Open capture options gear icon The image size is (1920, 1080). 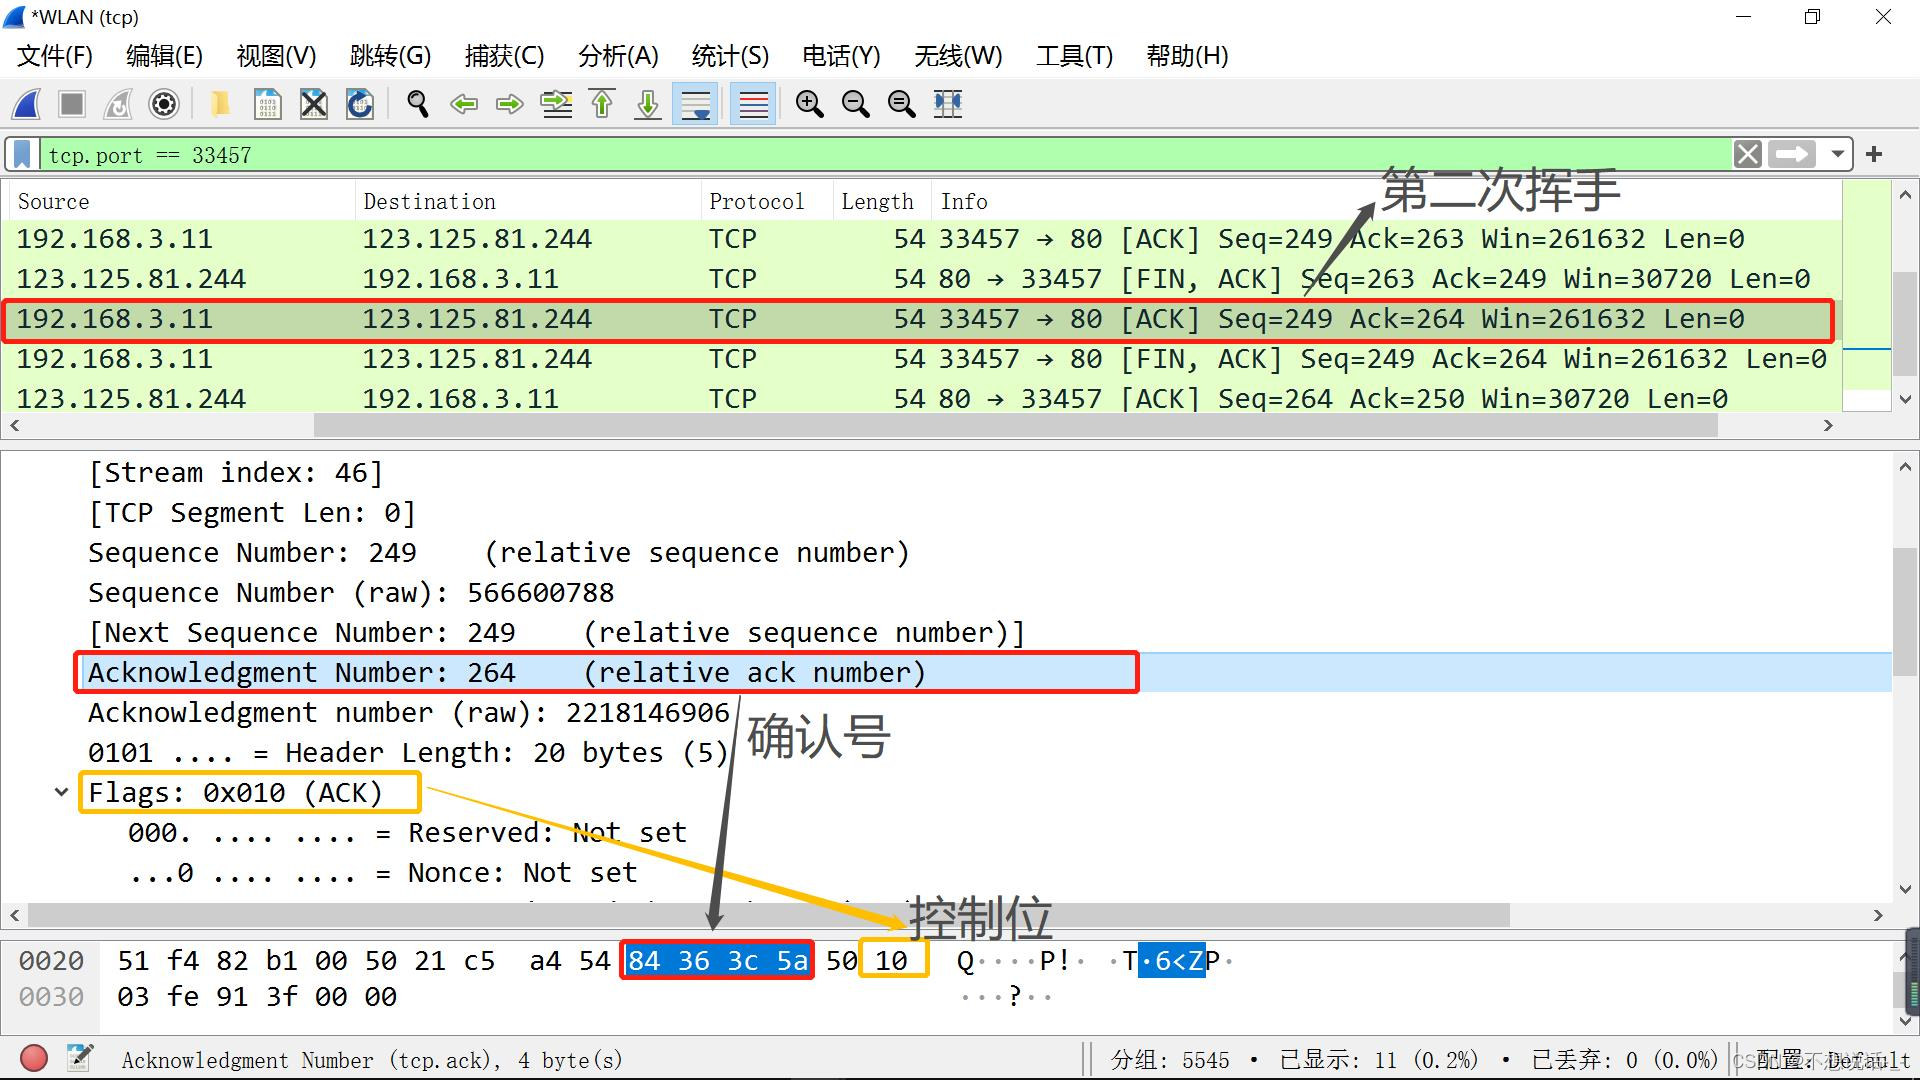[164, 104]
